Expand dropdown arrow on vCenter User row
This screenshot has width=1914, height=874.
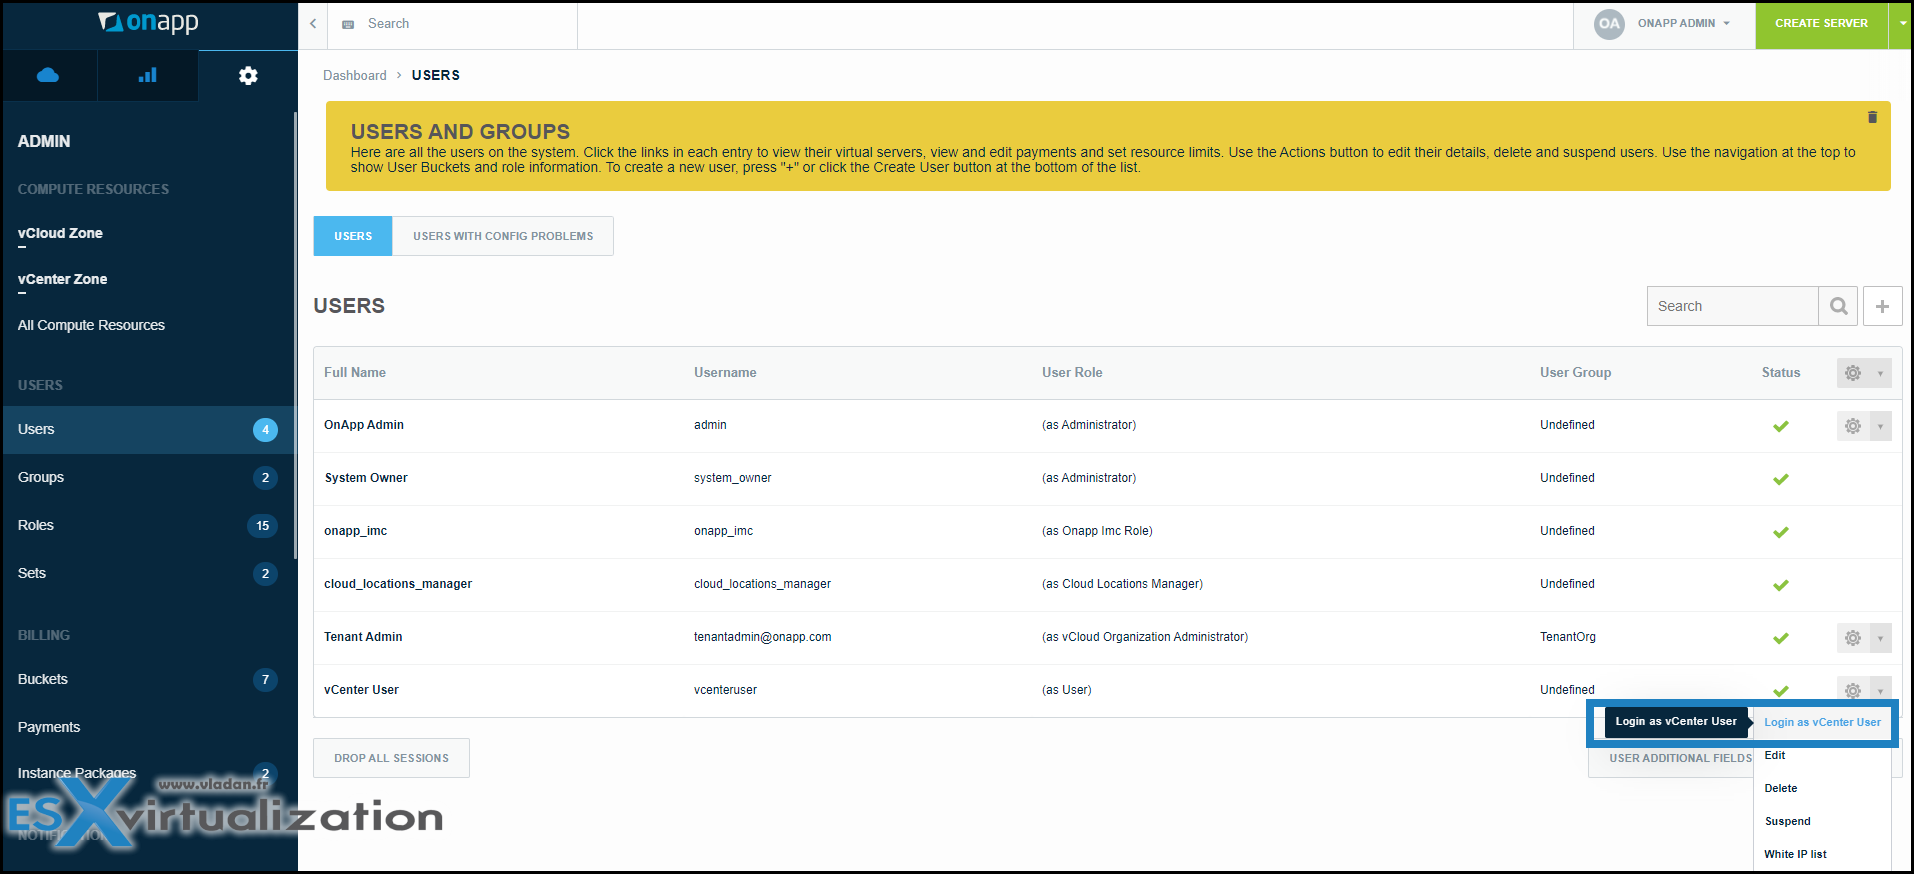1880,690
